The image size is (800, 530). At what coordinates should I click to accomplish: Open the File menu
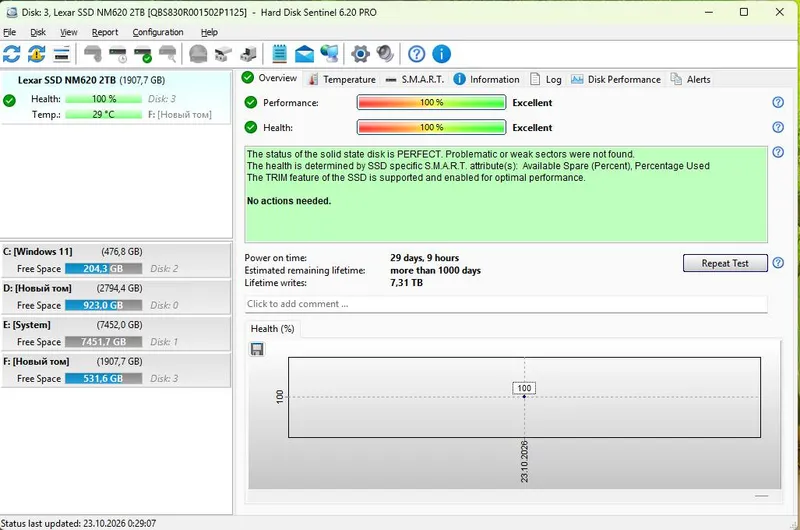9,32
